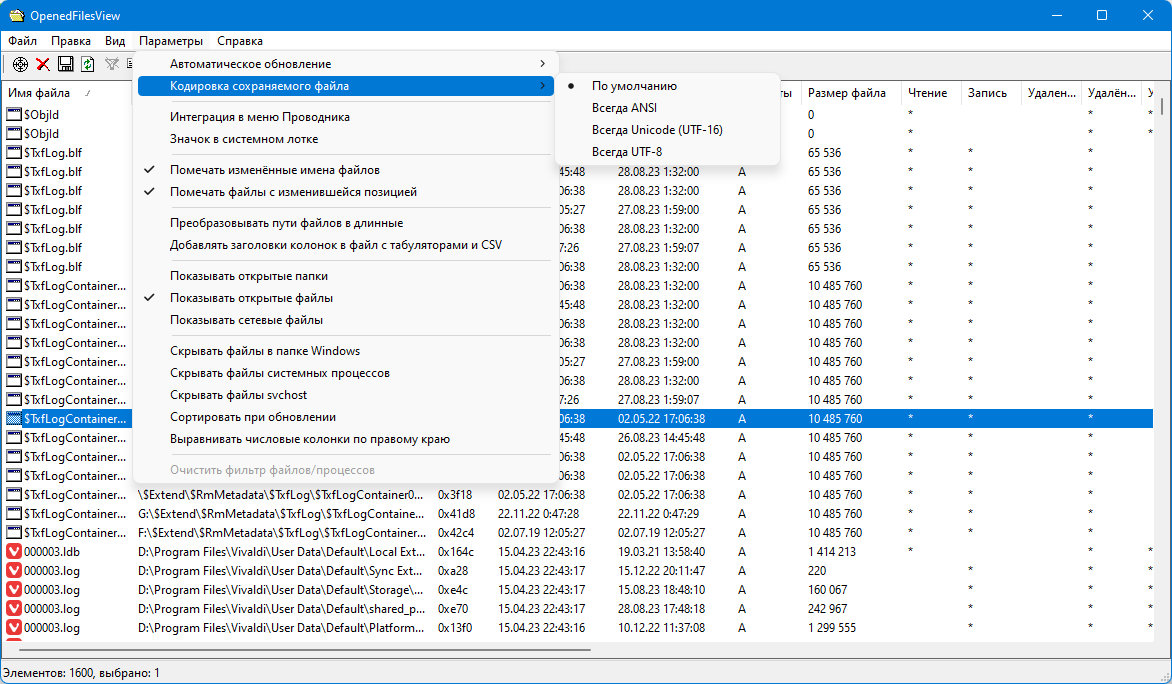Click the file icon next to the highlighted $TxfLogContainer row
1172x684 pixels.
coord(14,418)
